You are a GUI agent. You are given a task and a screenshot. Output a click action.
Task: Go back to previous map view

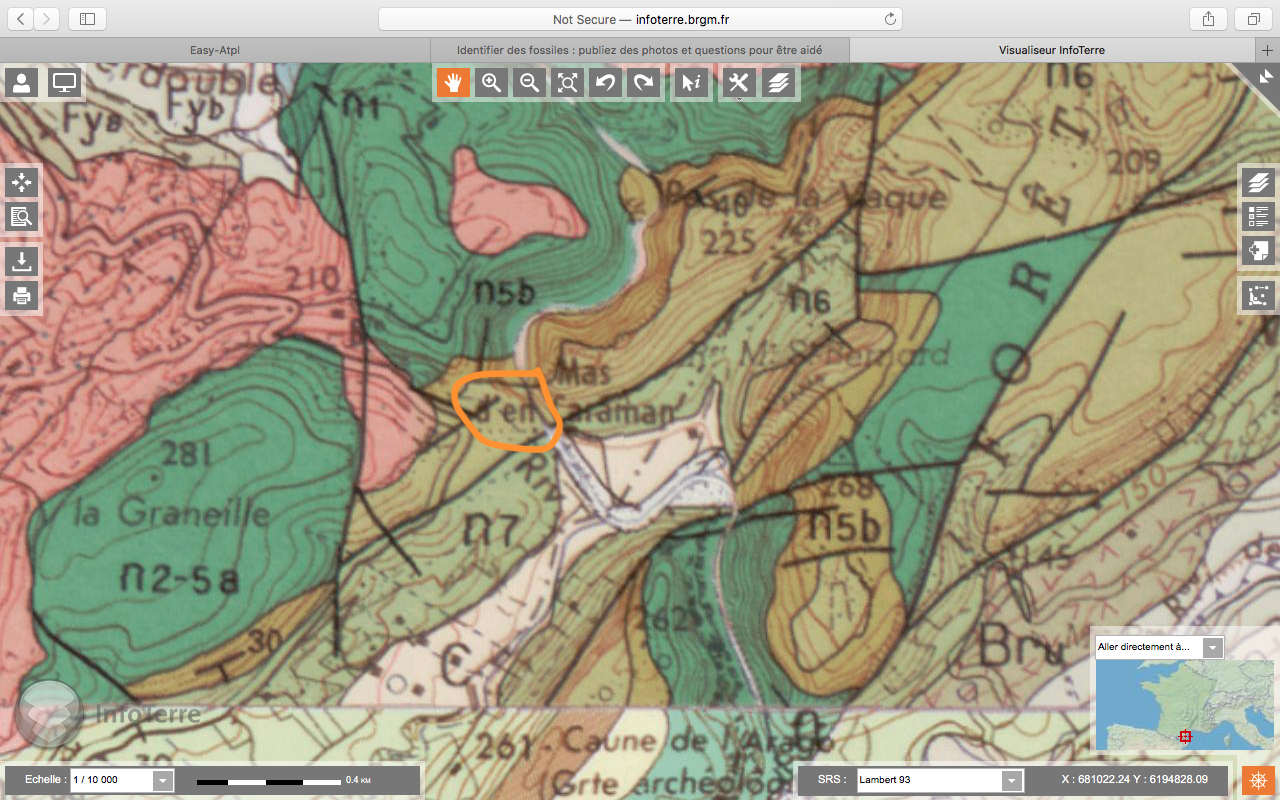[605, 83]
